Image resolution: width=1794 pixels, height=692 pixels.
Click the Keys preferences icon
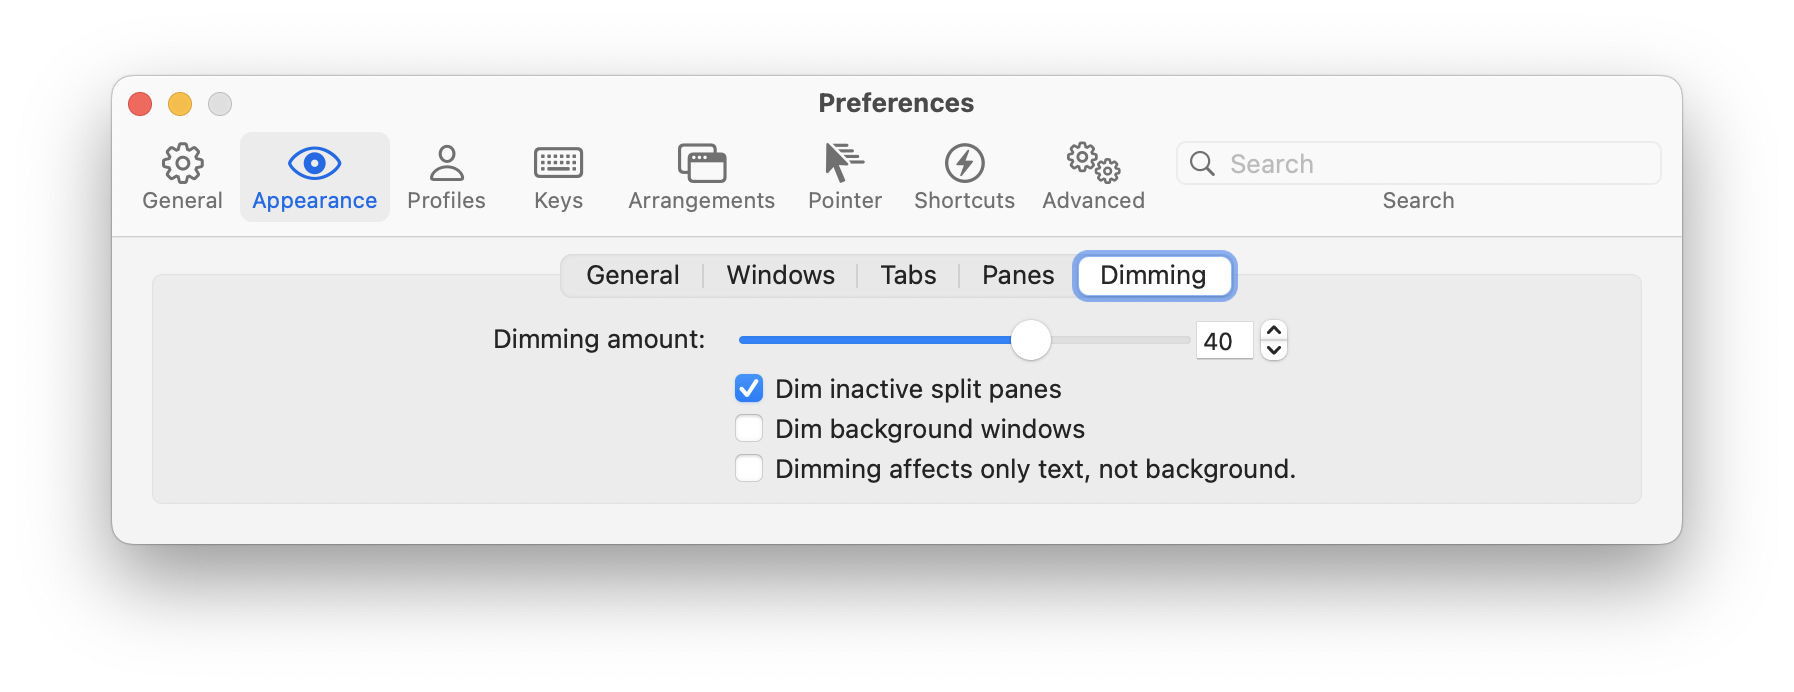tap(557, 176)
